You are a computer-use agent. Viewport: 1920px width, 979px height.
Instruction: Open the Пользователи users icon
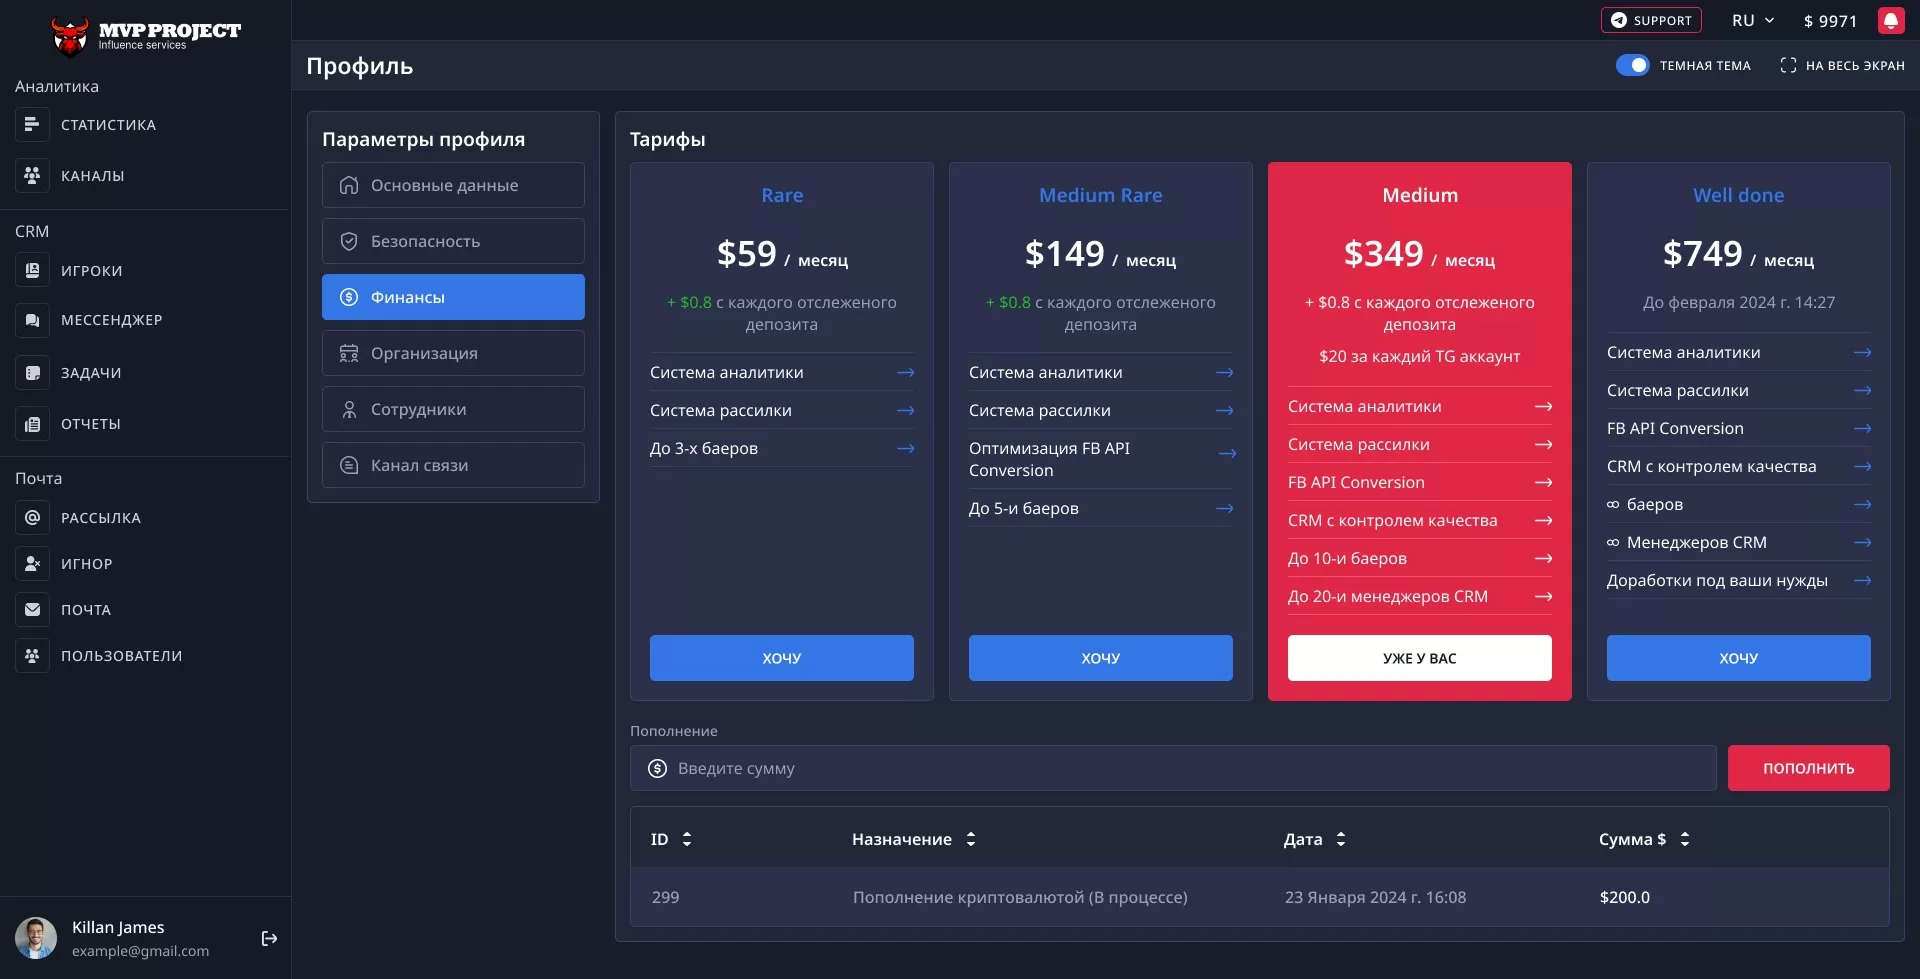pyautogui.click(x=32, y=655)
